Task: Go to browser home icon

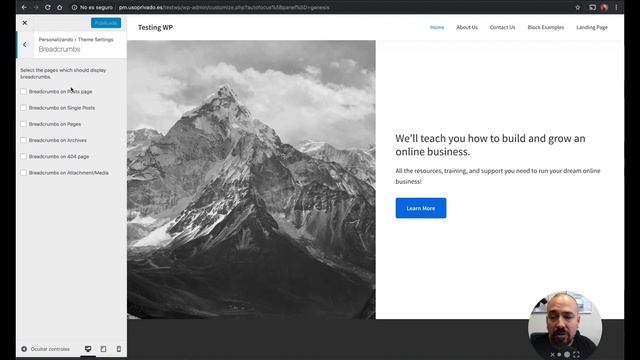Action: [60, 7]
